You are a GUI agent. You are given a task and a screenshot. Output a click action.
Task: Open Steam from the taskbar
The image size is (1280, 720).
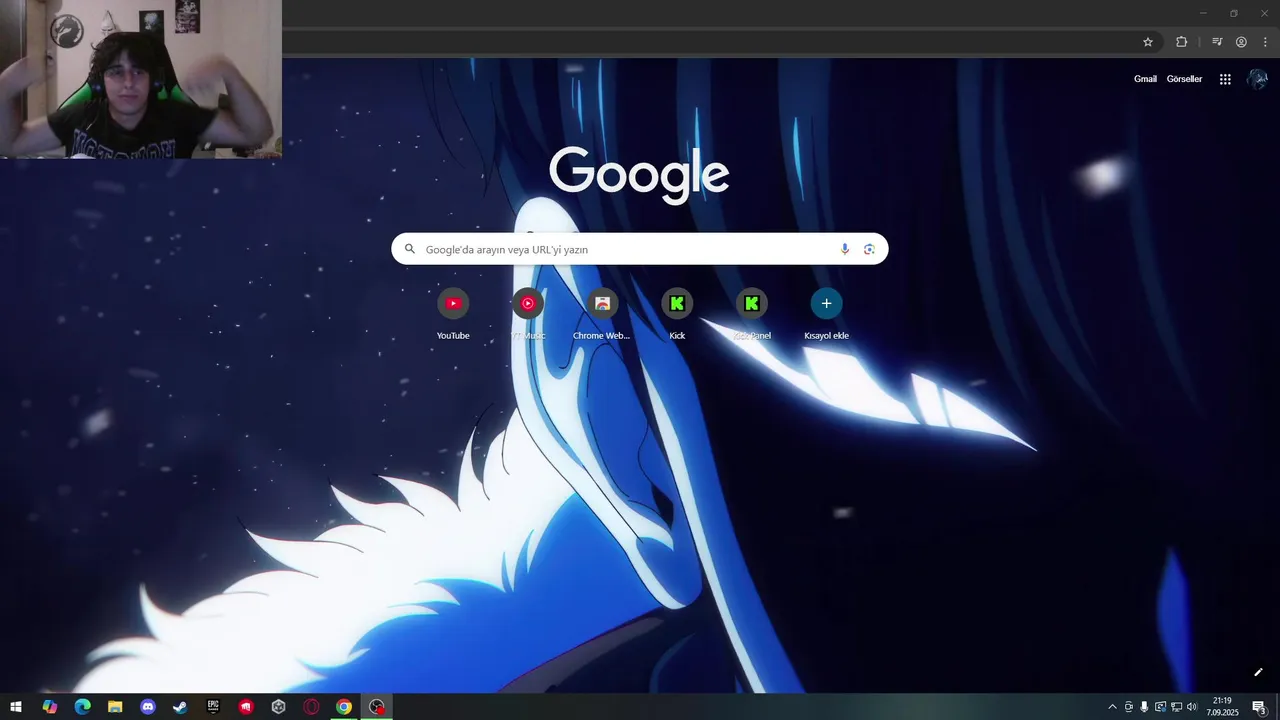click(180, 707)
